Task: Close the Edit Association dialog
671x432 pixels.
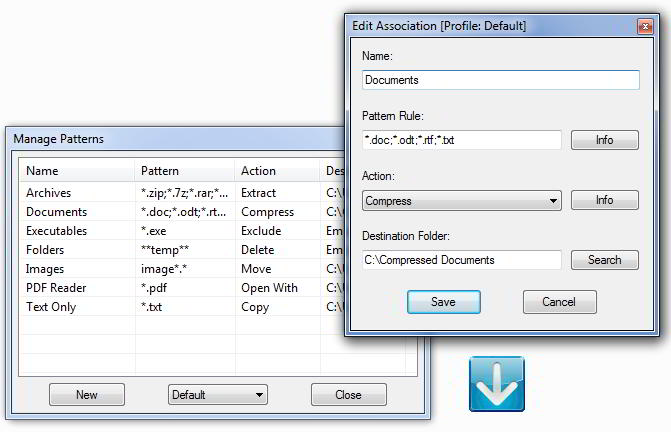Action: [644, 25]
